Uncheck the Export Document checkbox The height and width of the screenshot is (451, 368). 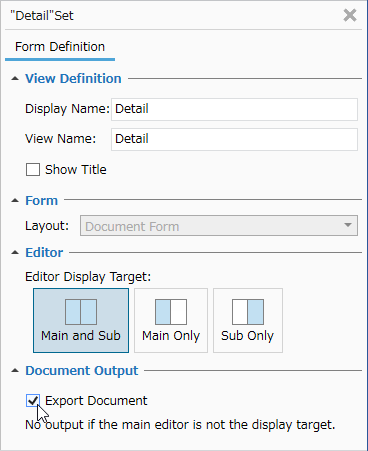[x=33, y=400]
